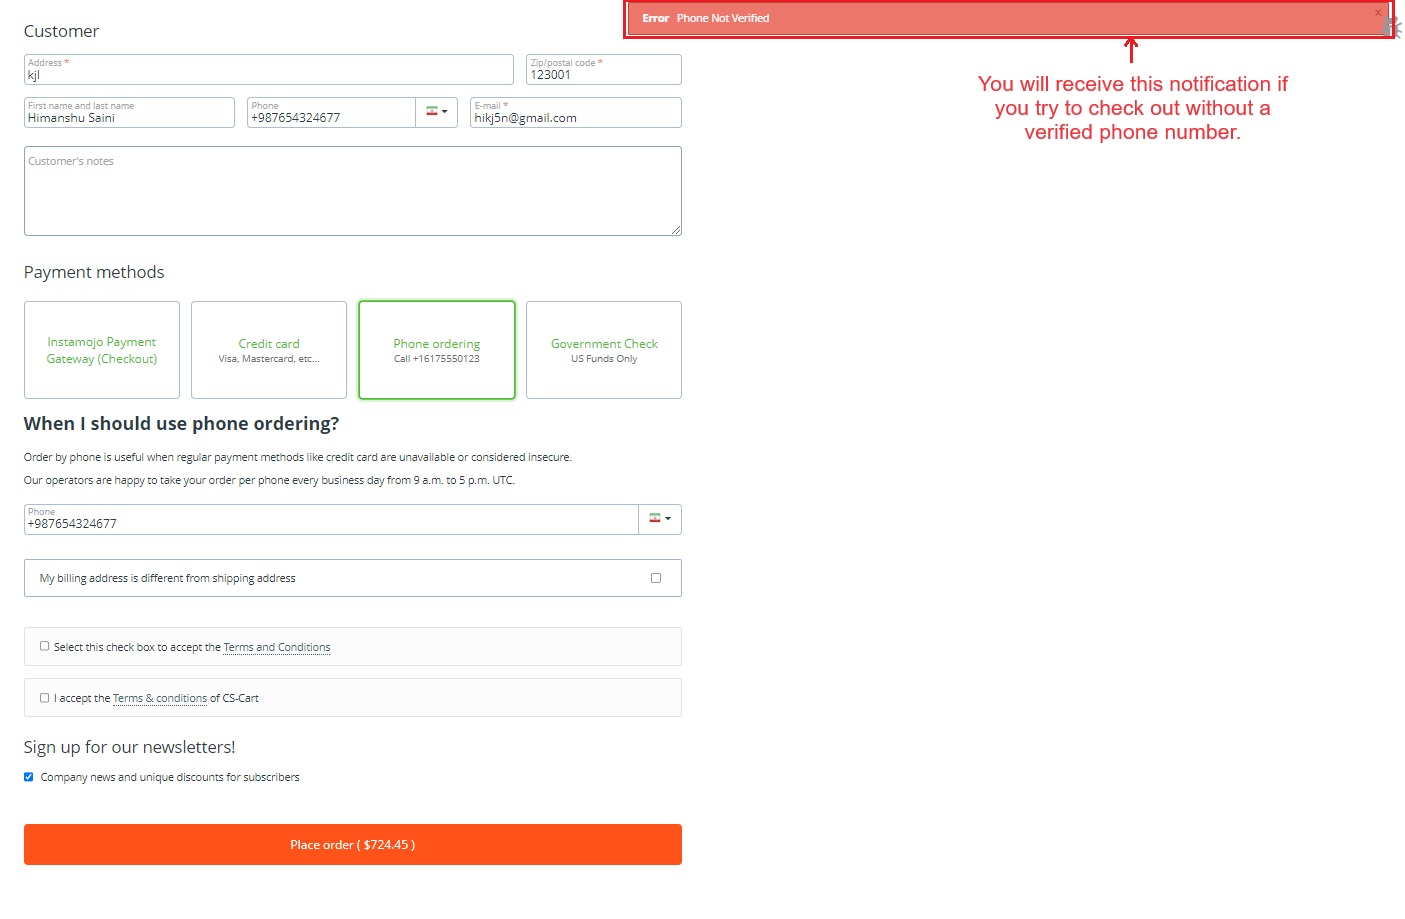Click the E-mail input field

point(576,112)
